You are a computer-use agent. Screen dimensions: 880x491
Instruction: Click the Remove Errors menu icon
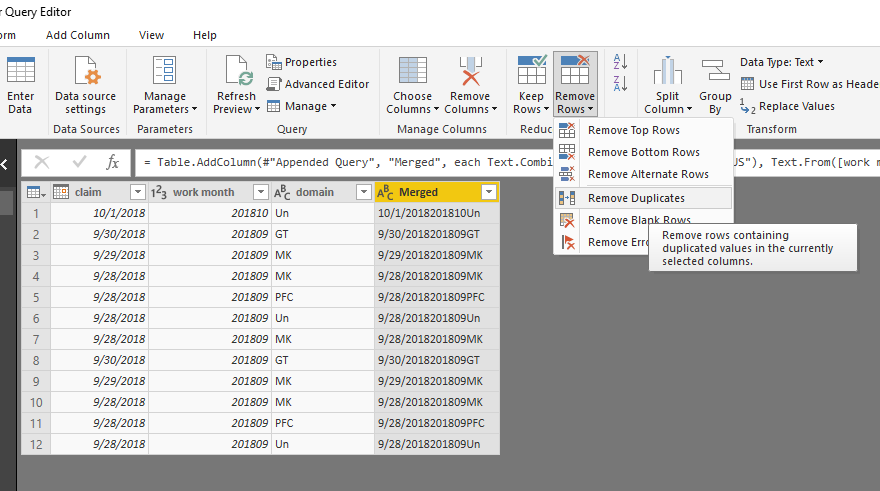point(568,242)
